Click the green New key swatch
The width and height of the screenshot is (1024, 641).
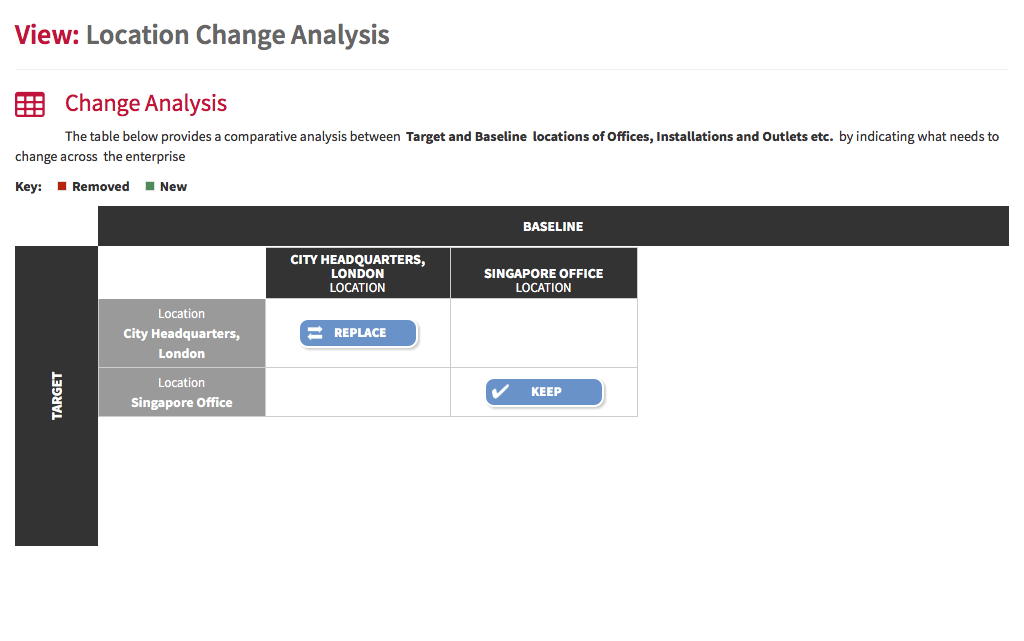(x=150, y=186)
